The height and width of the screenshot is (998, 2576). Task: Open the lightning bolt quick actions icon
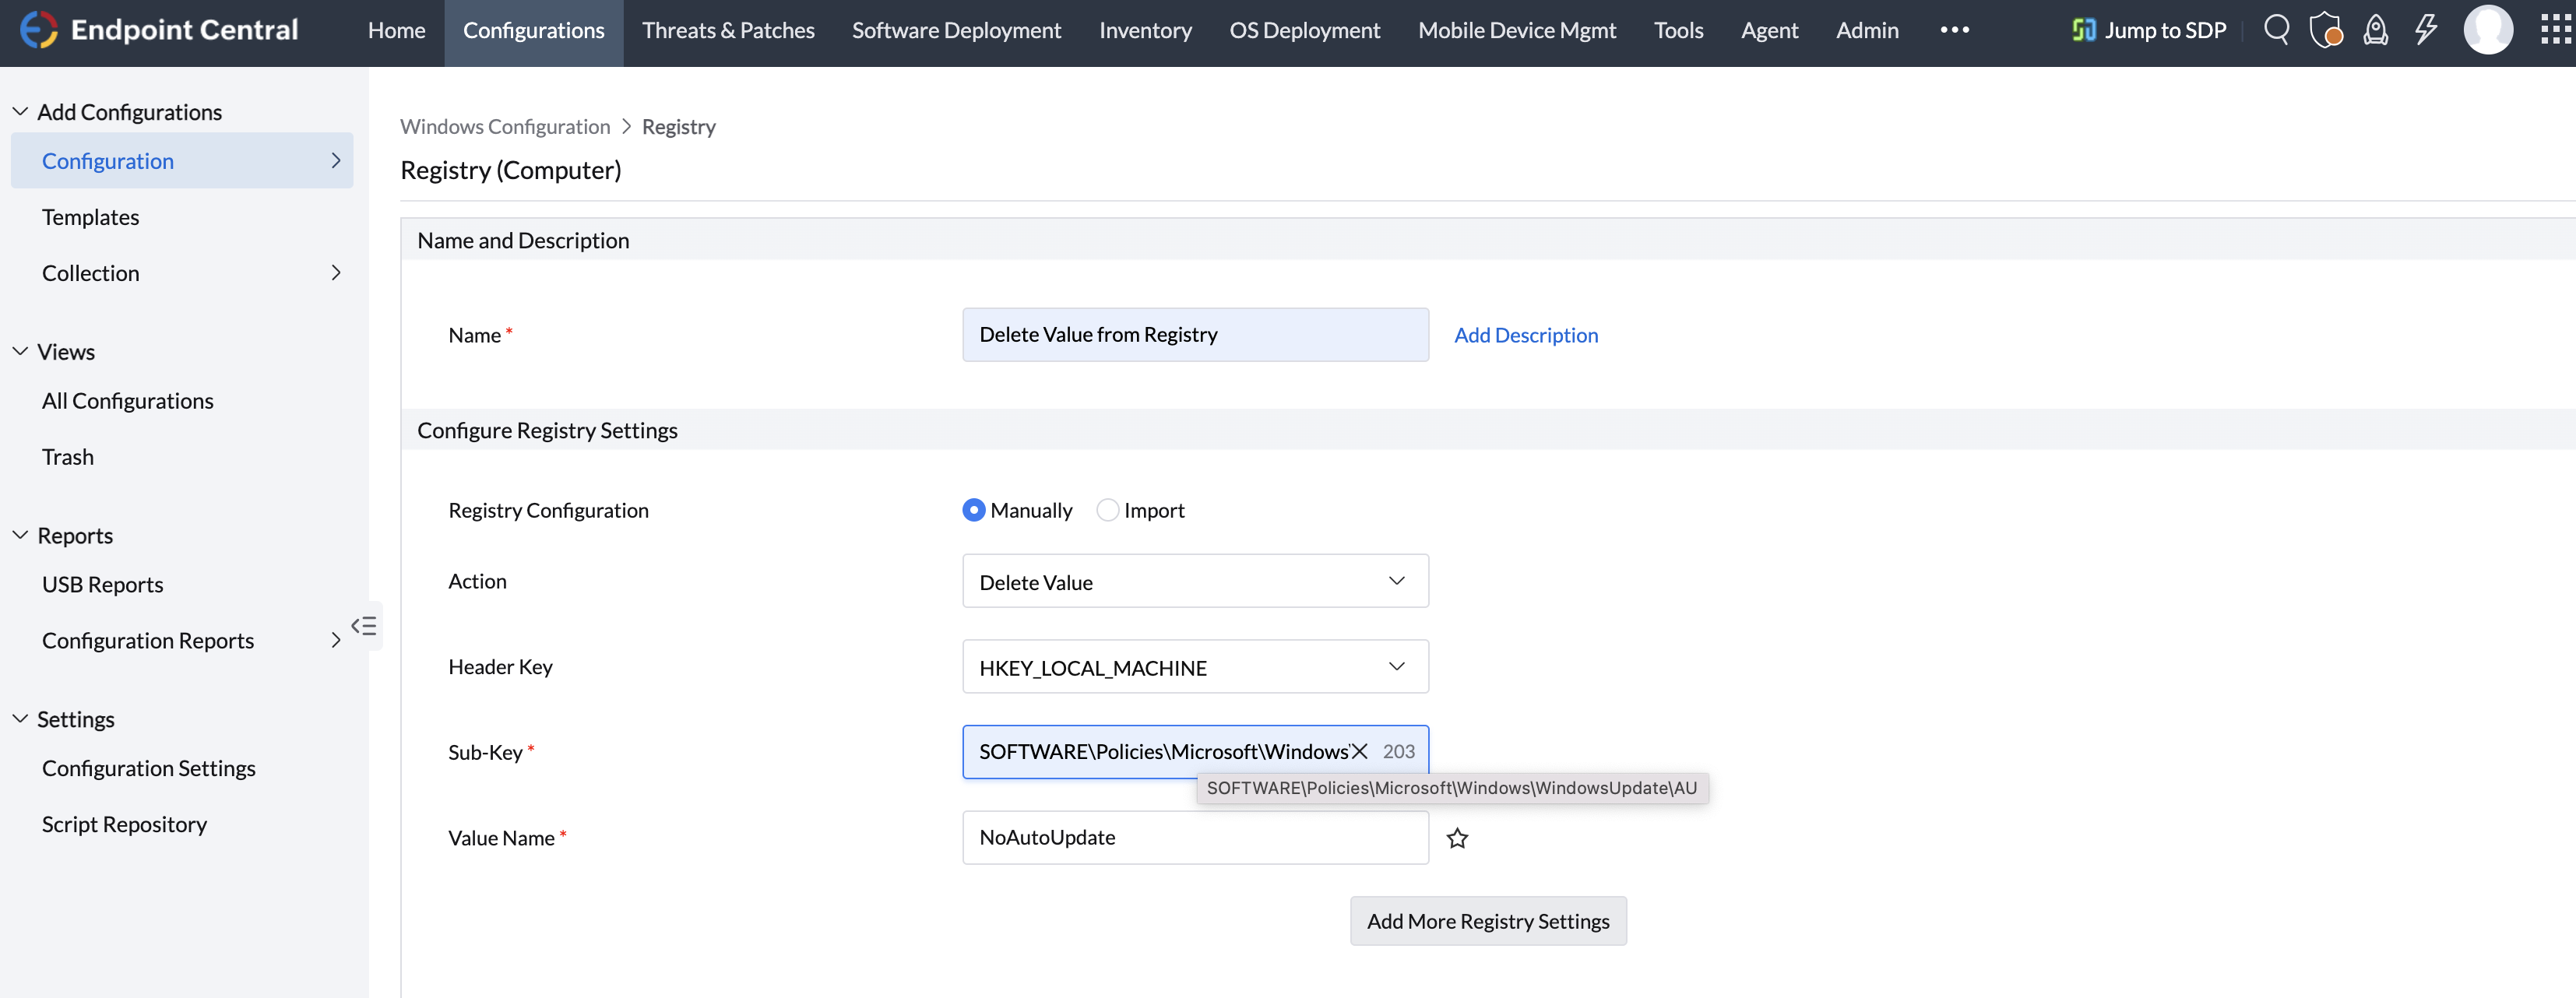click(x=2426, y=30)
